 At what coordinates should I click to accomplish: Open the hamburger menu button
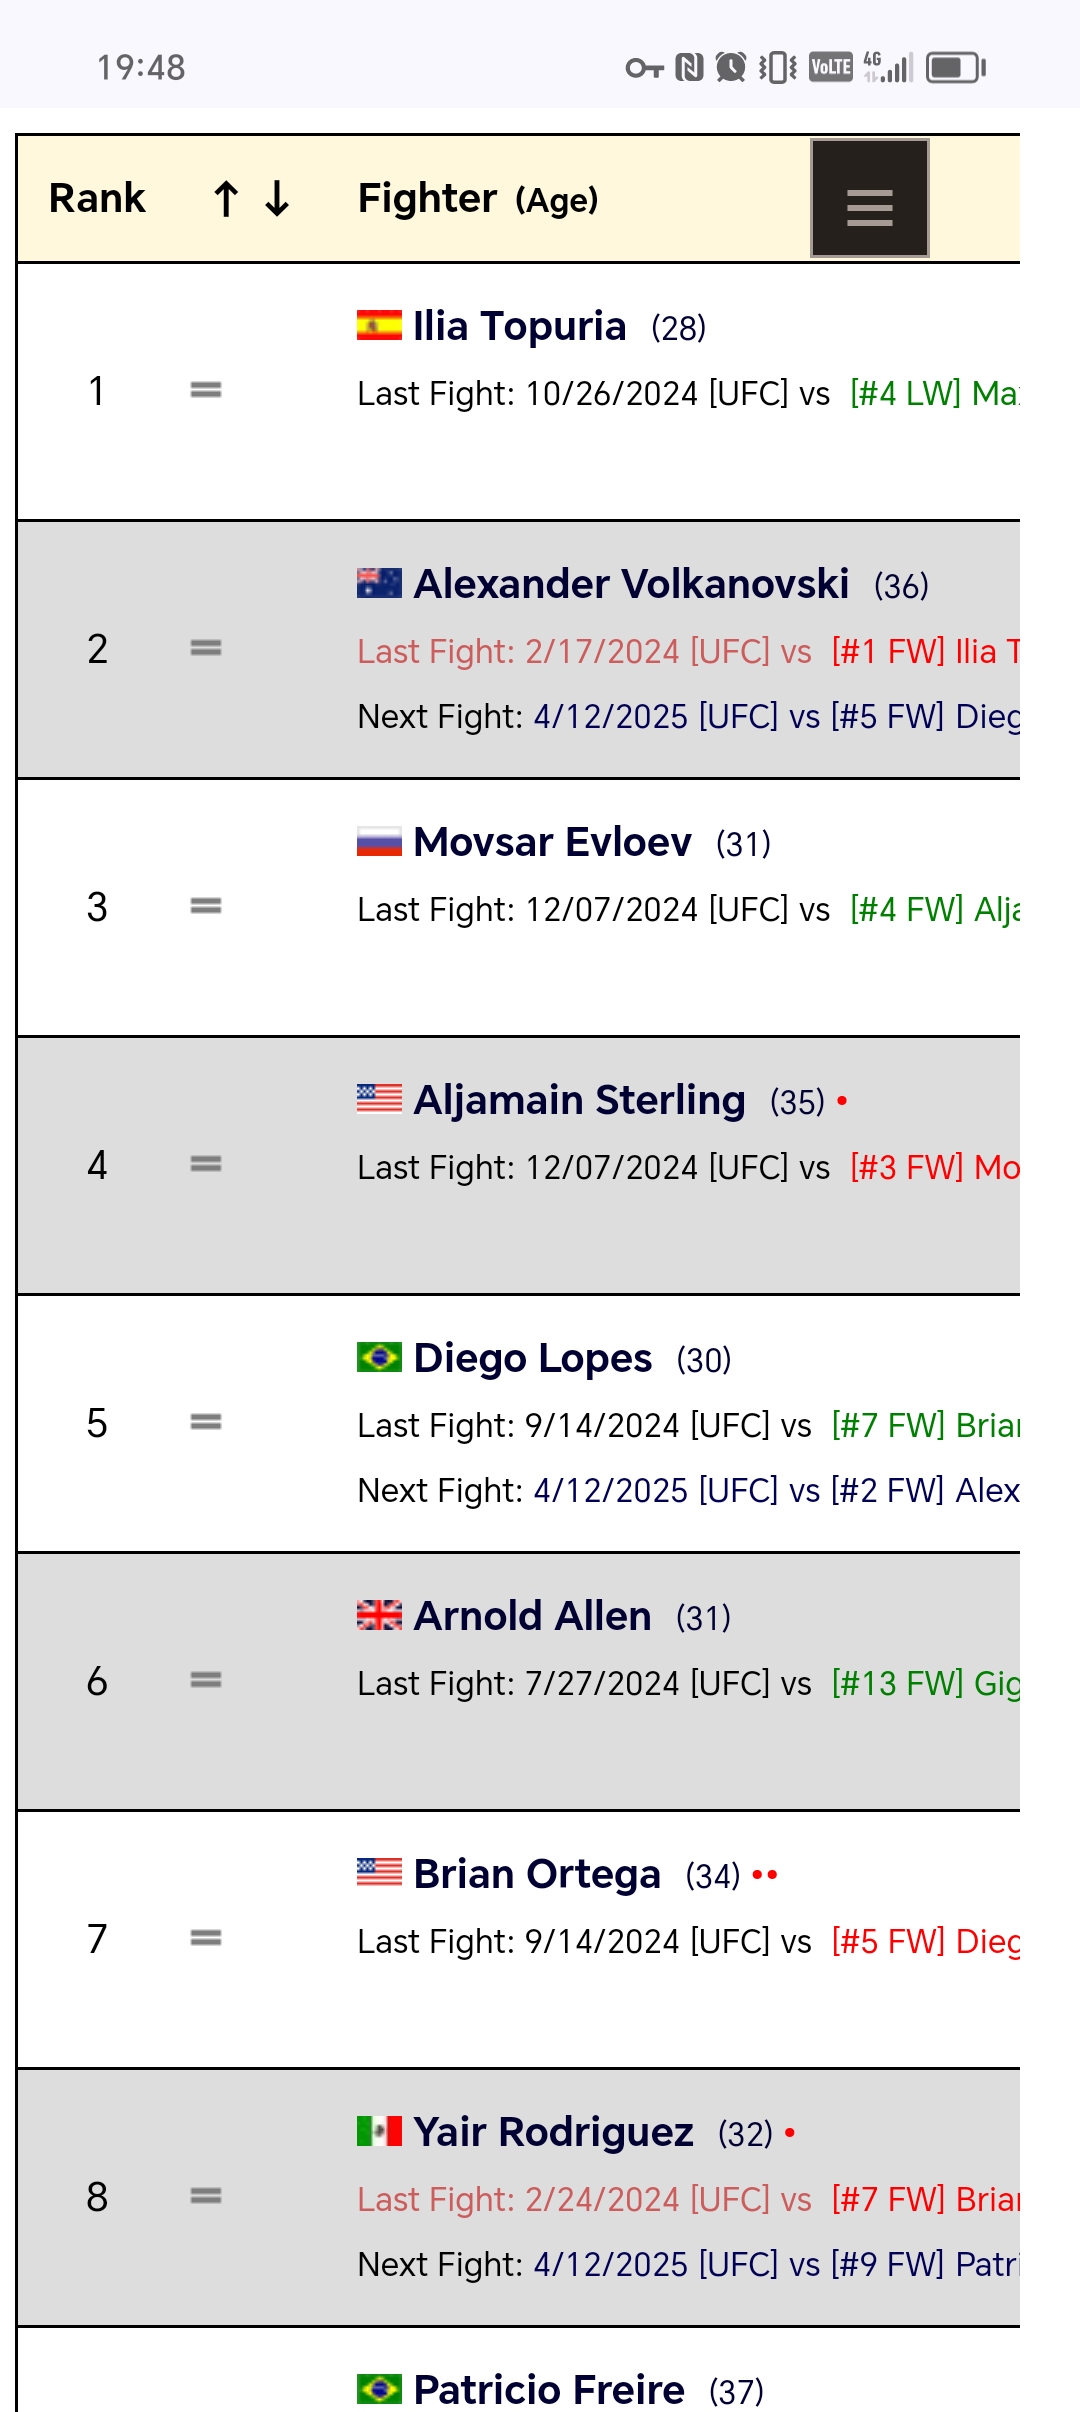coord(869,198)
